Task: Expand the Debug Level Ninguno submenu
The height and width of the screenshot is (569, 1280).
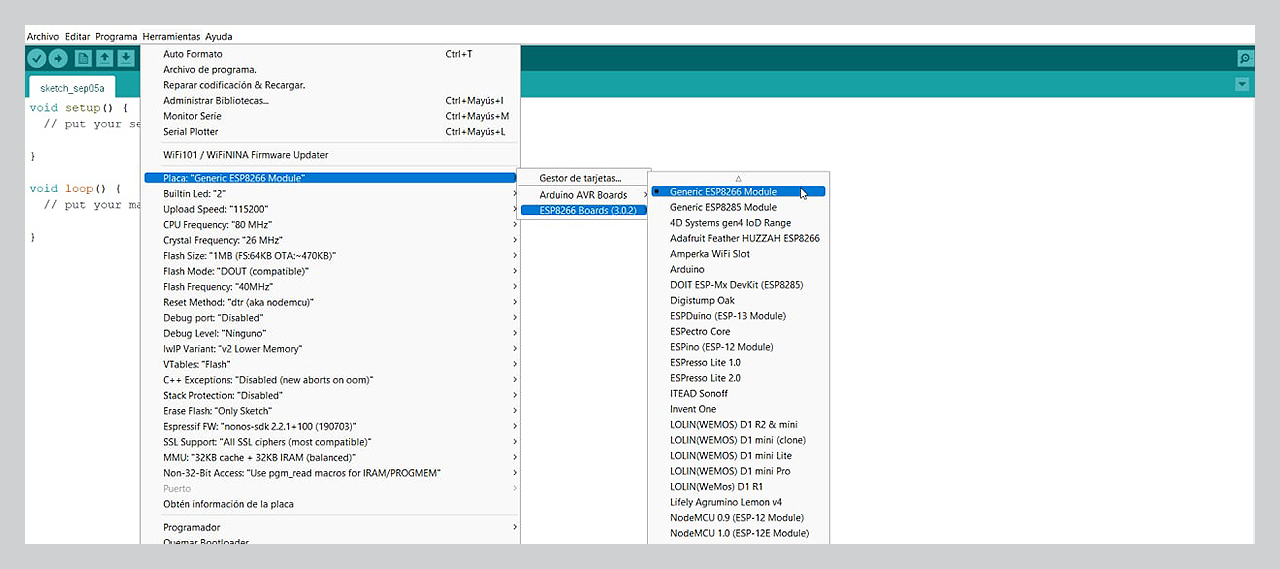Action: click(330, 333)
